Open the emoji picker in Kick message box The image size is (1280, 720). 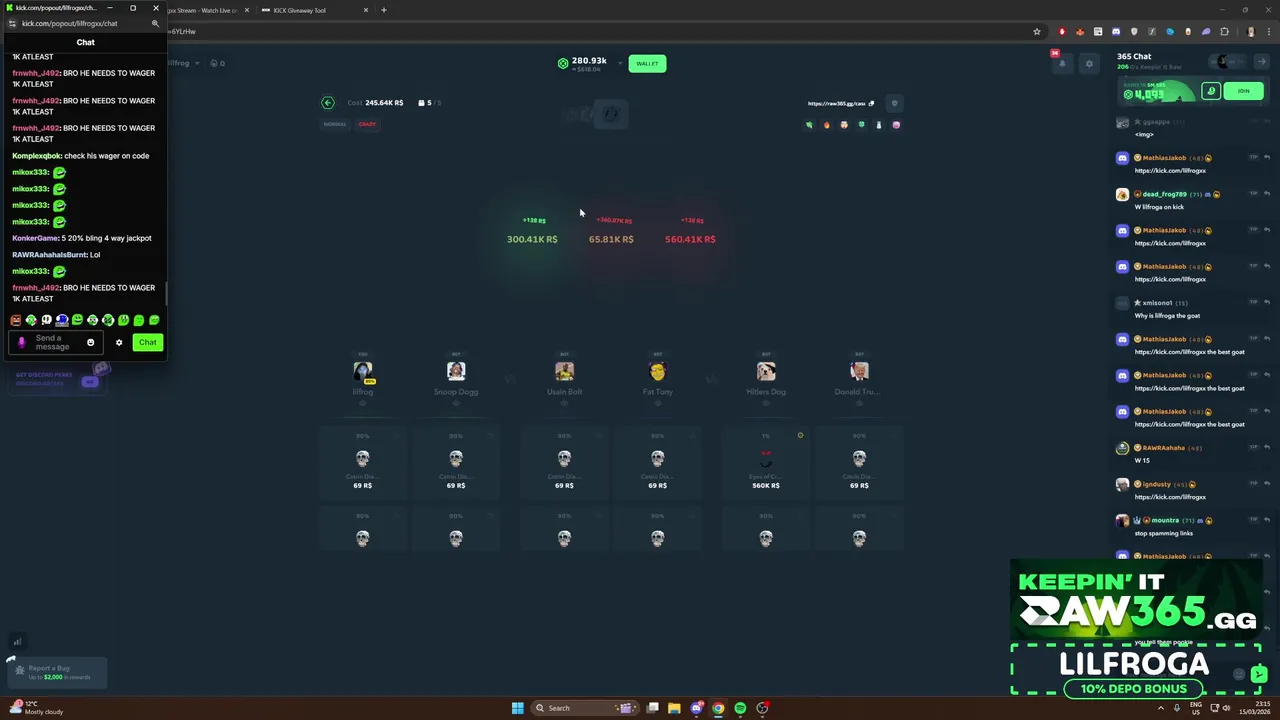pyautogui.click(x=90, y=343)
